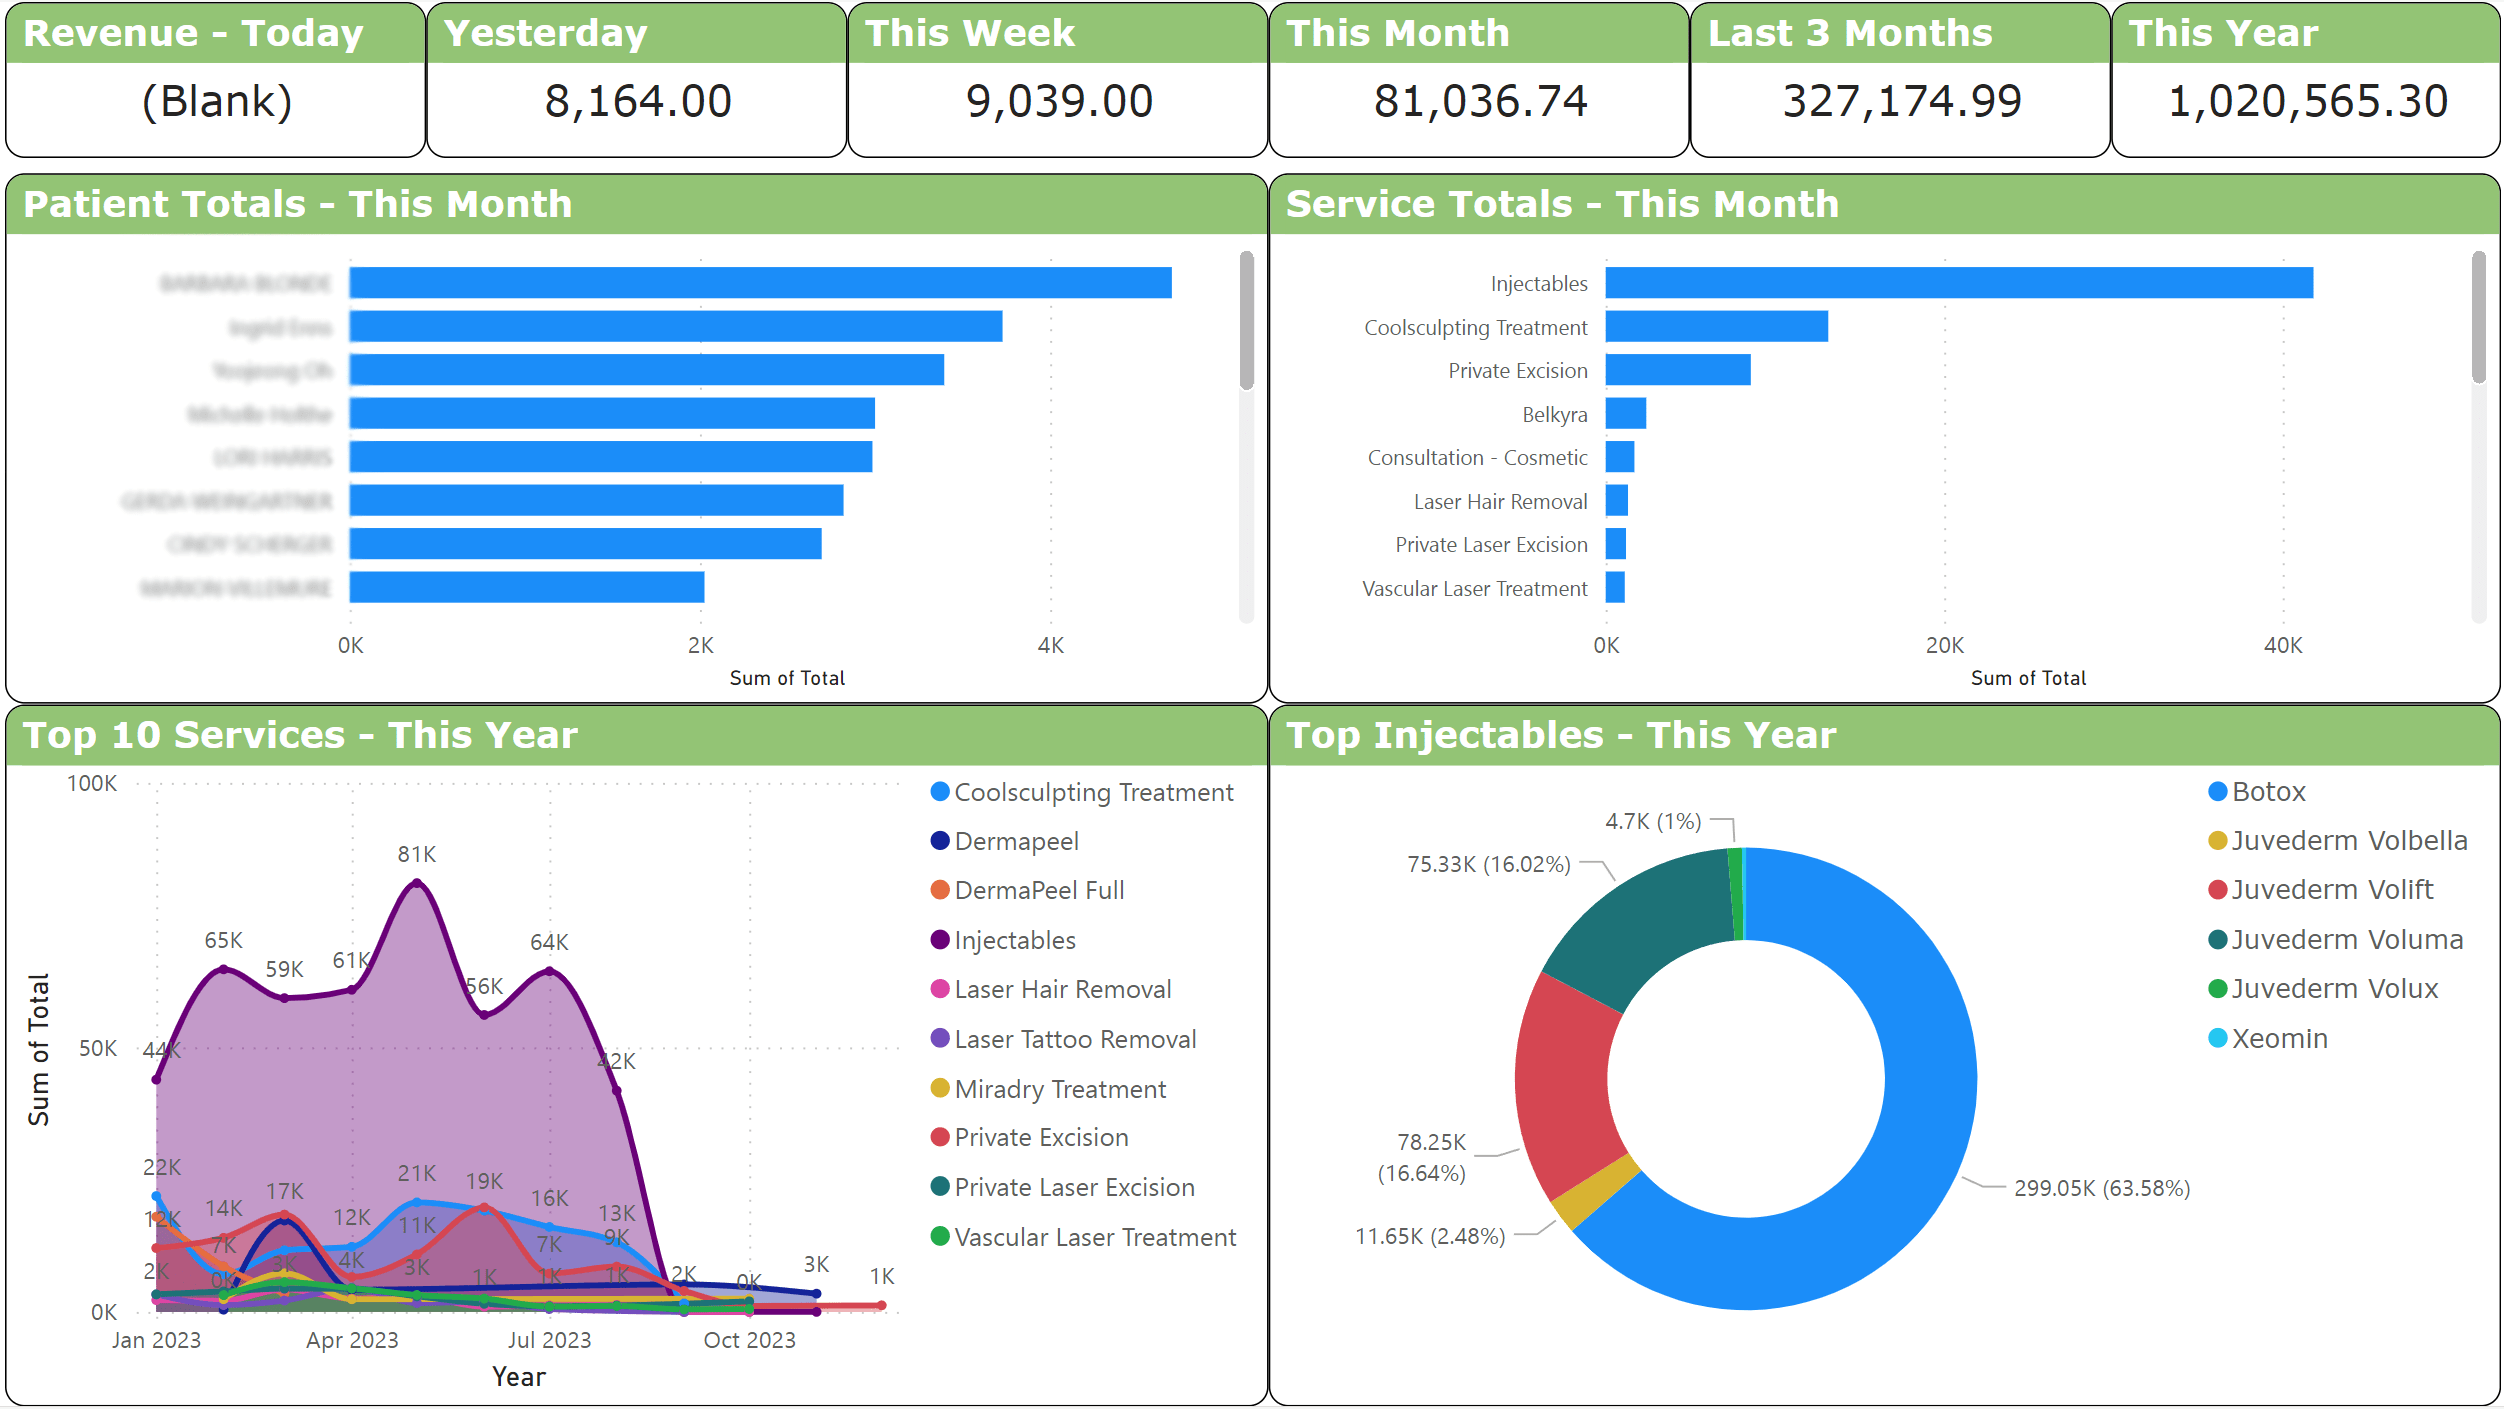Click the Coolsculpting Treatment bar
The image size is (2504, 1409).
(x=1715, y=327)
